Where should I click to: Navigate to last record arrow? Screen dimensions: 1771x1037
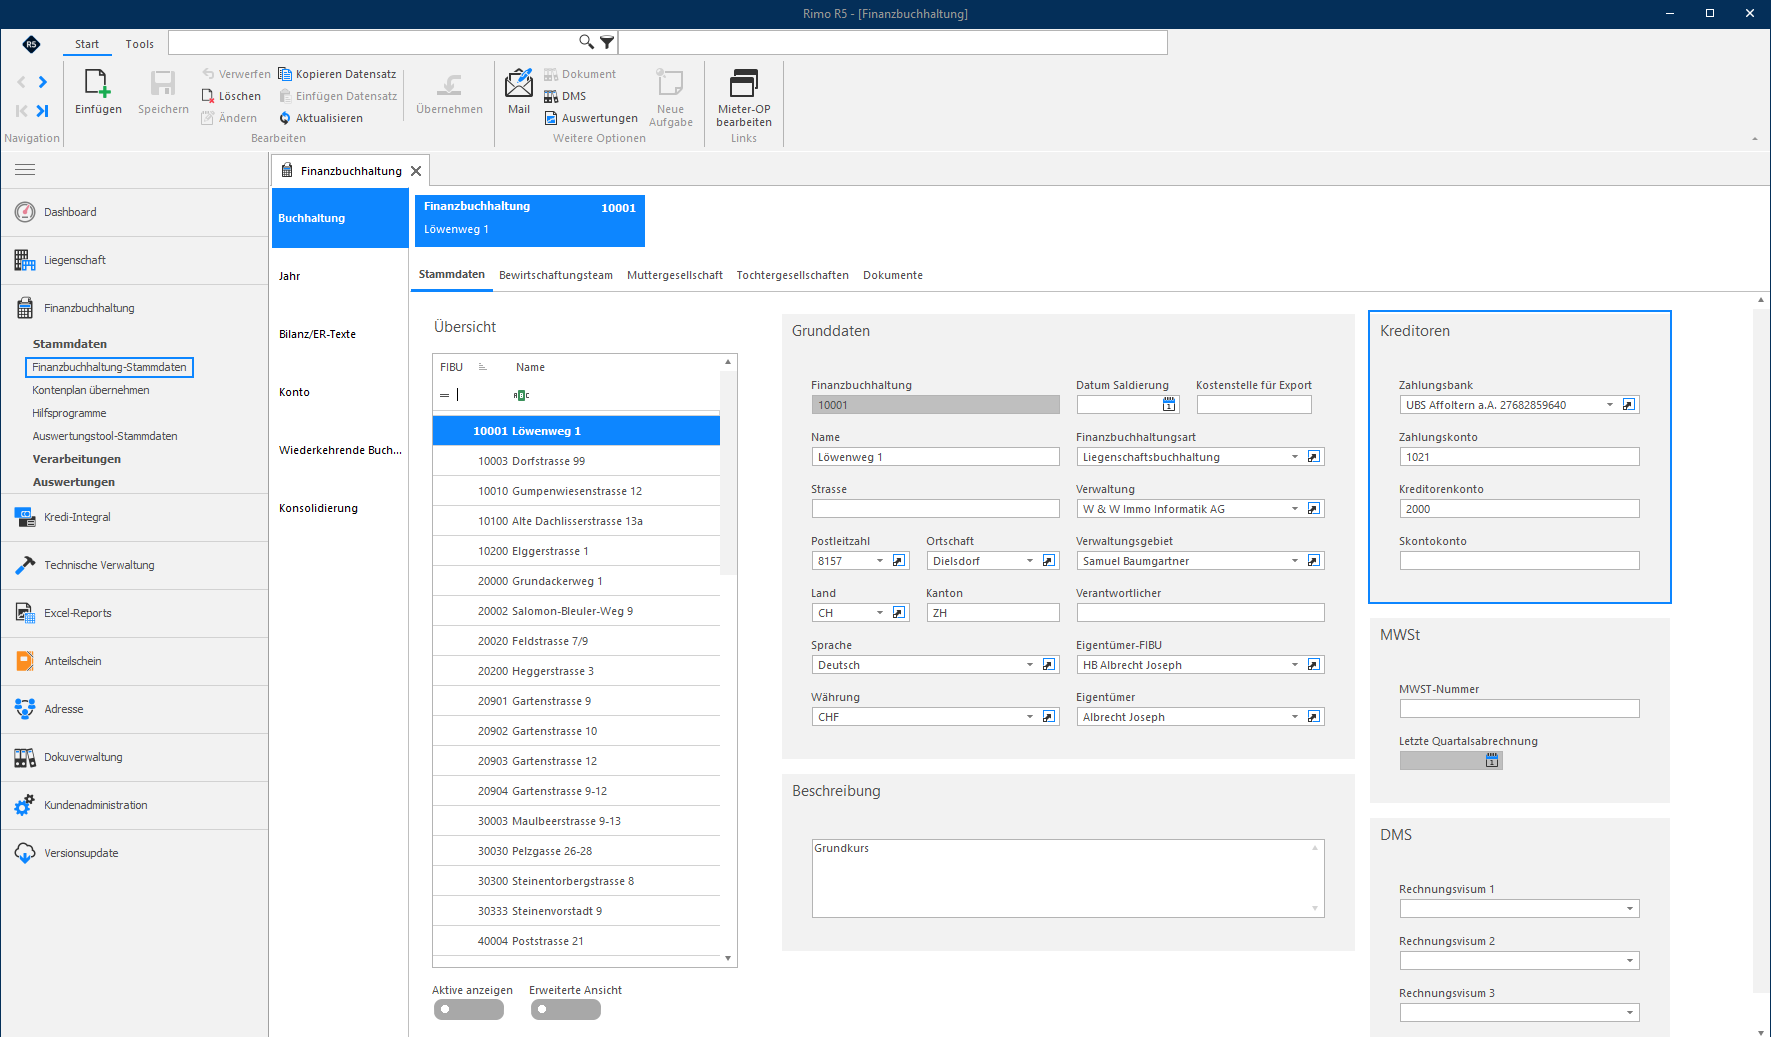42,111
